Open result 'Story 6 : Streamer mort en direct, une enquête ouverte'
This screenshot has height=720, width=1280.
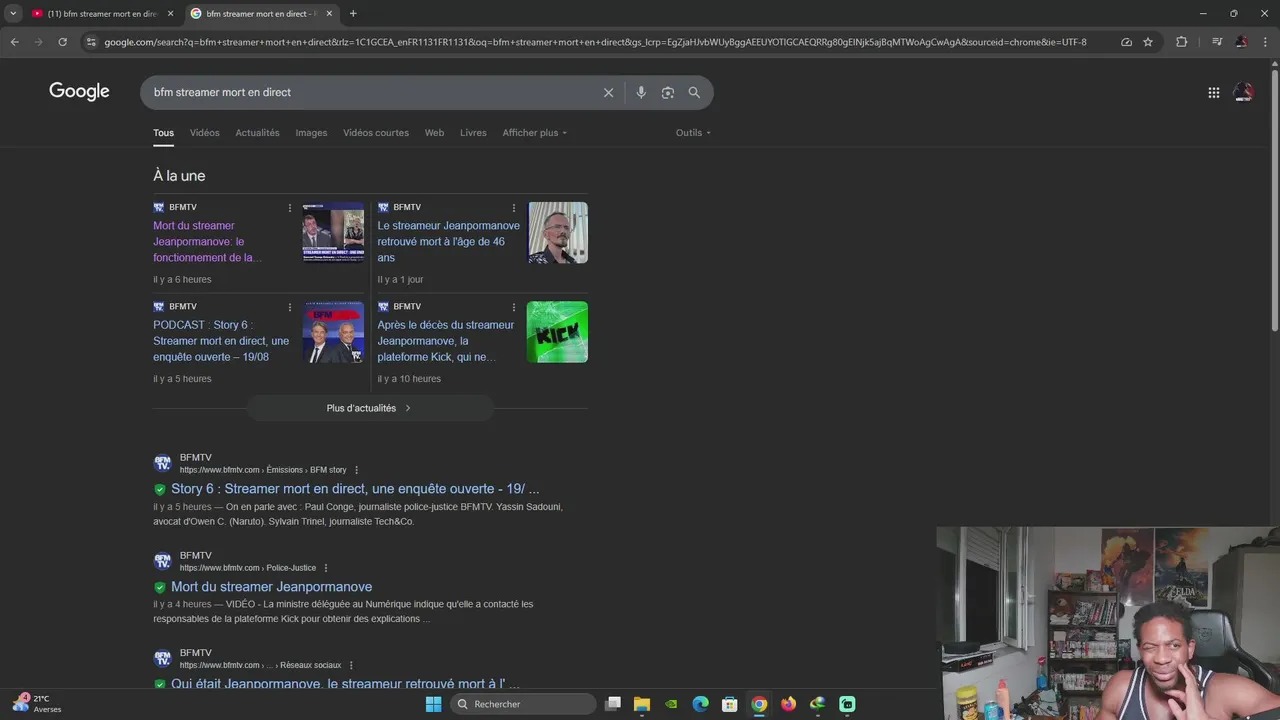[x=355, y=489]
